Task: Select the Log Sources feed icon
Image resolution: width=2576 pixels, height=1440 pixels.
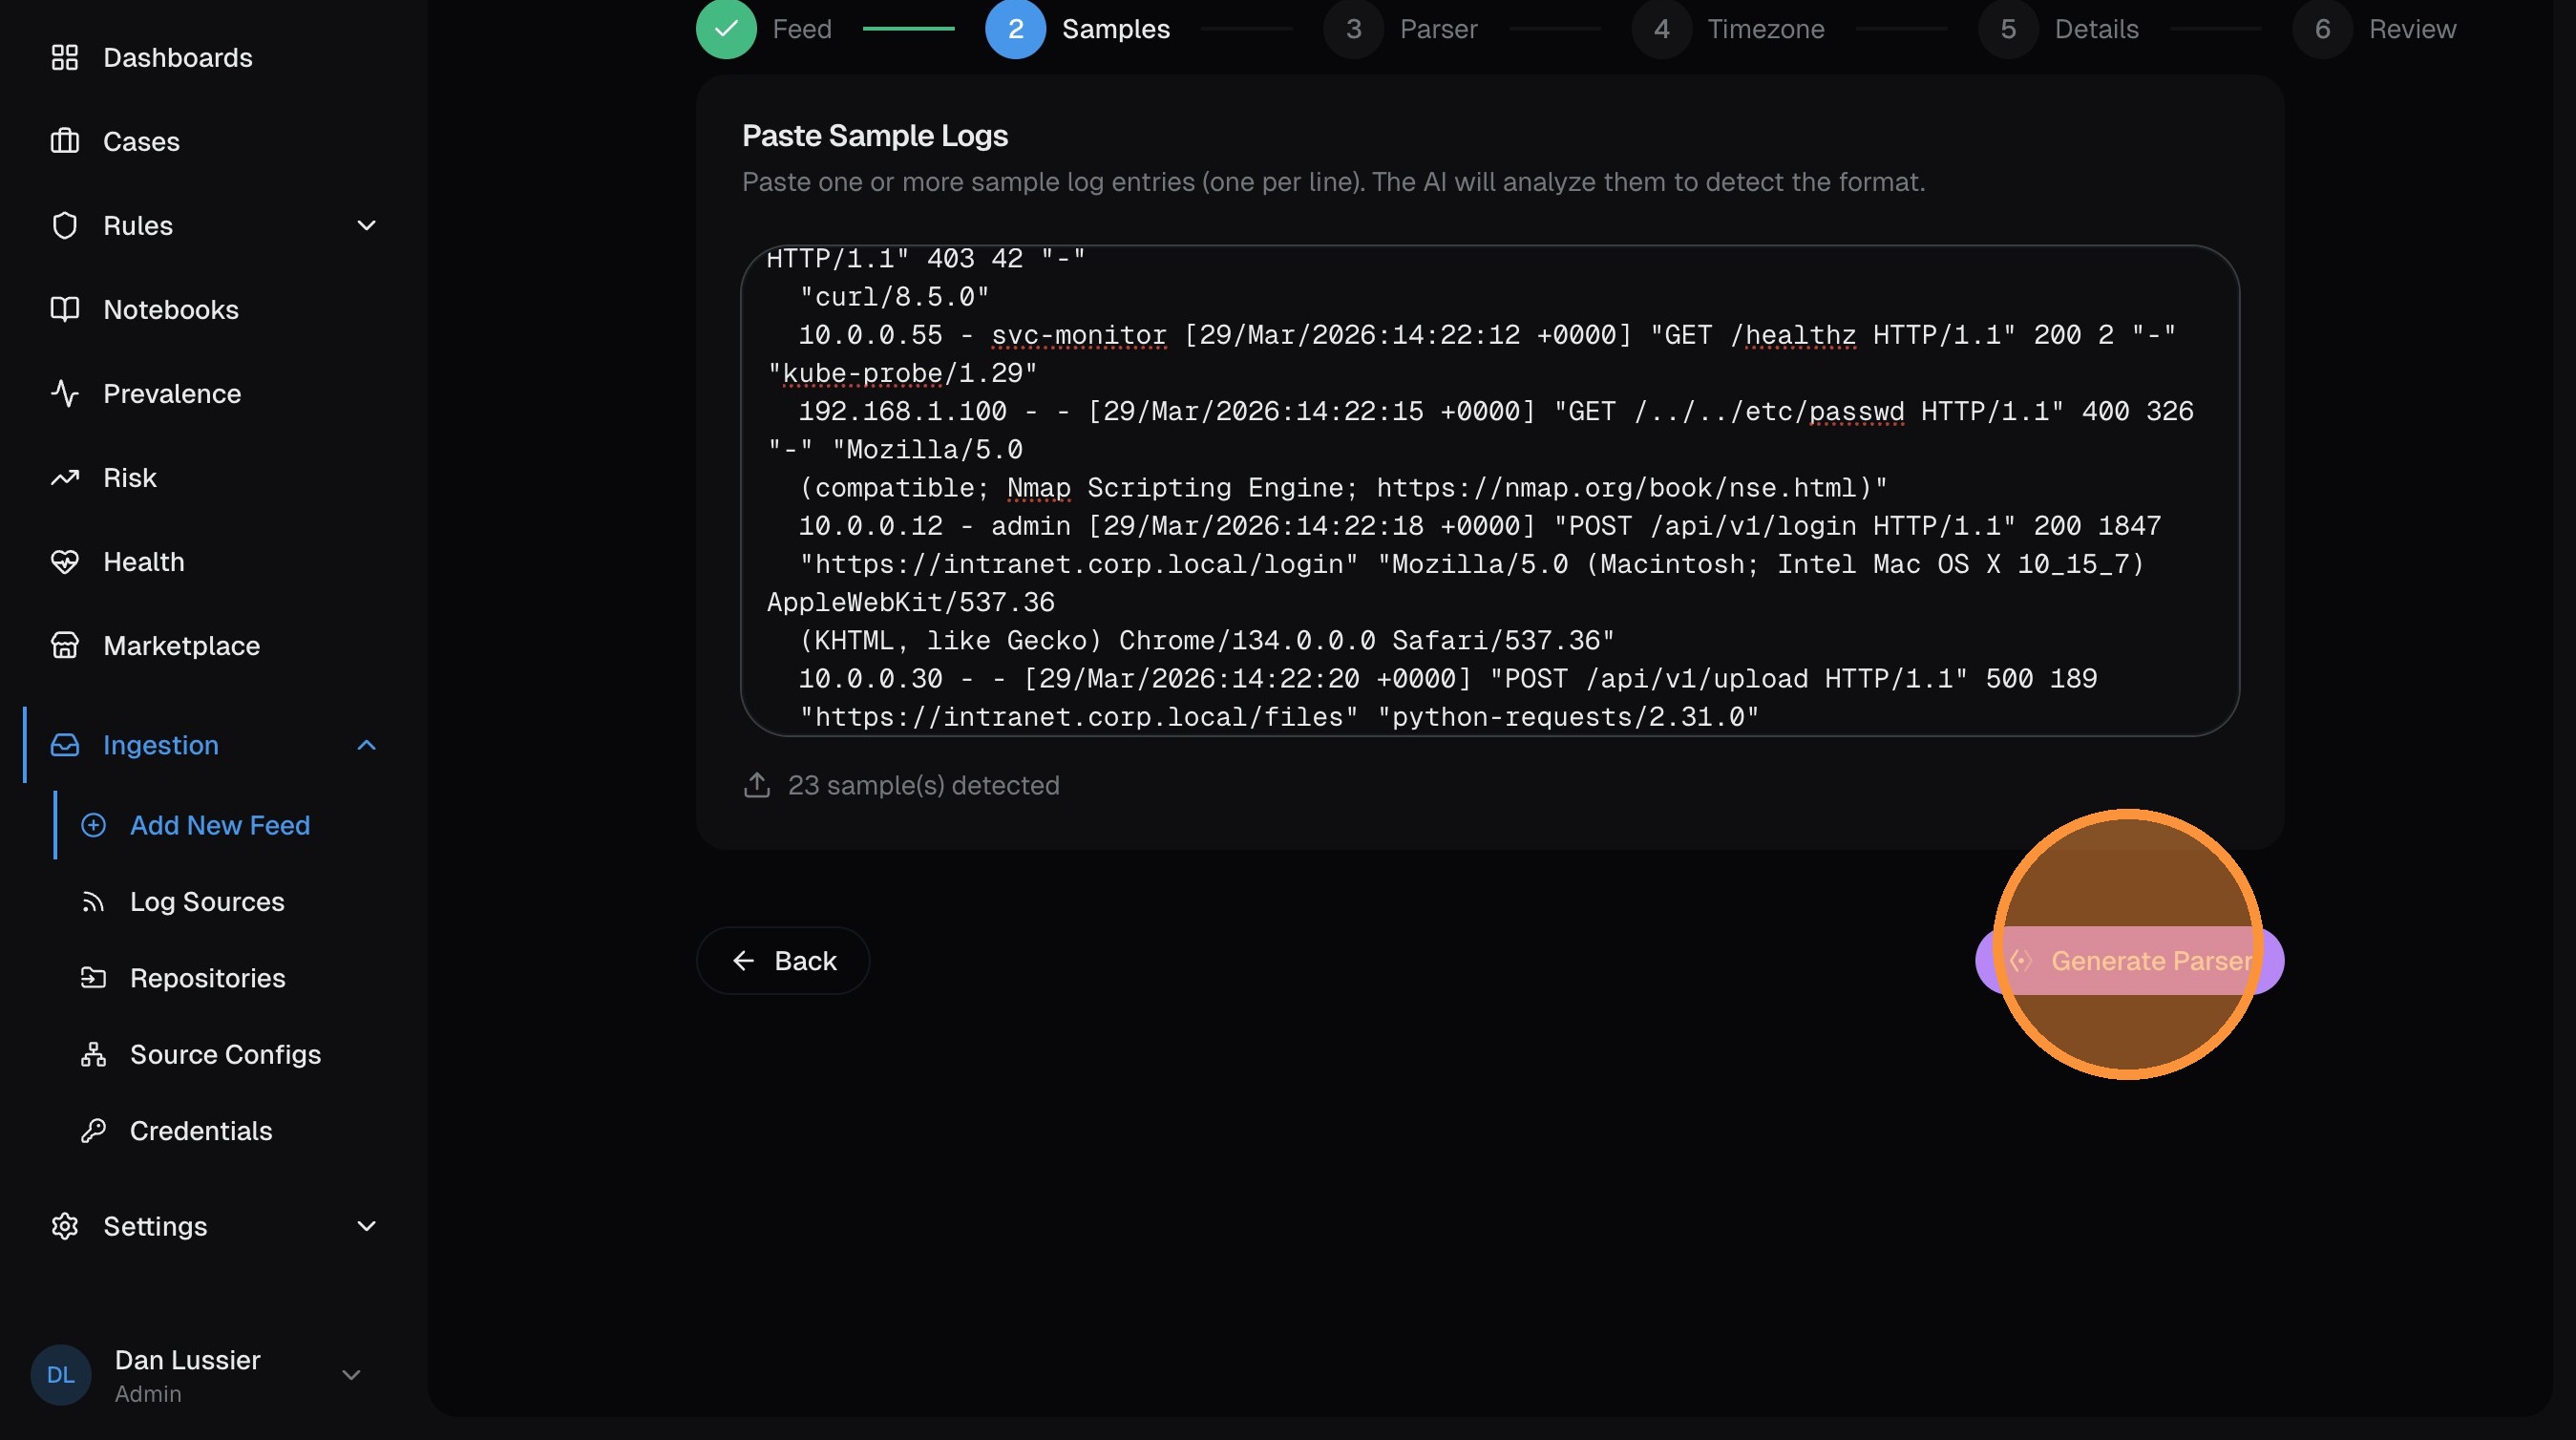Action: (94, 901)
